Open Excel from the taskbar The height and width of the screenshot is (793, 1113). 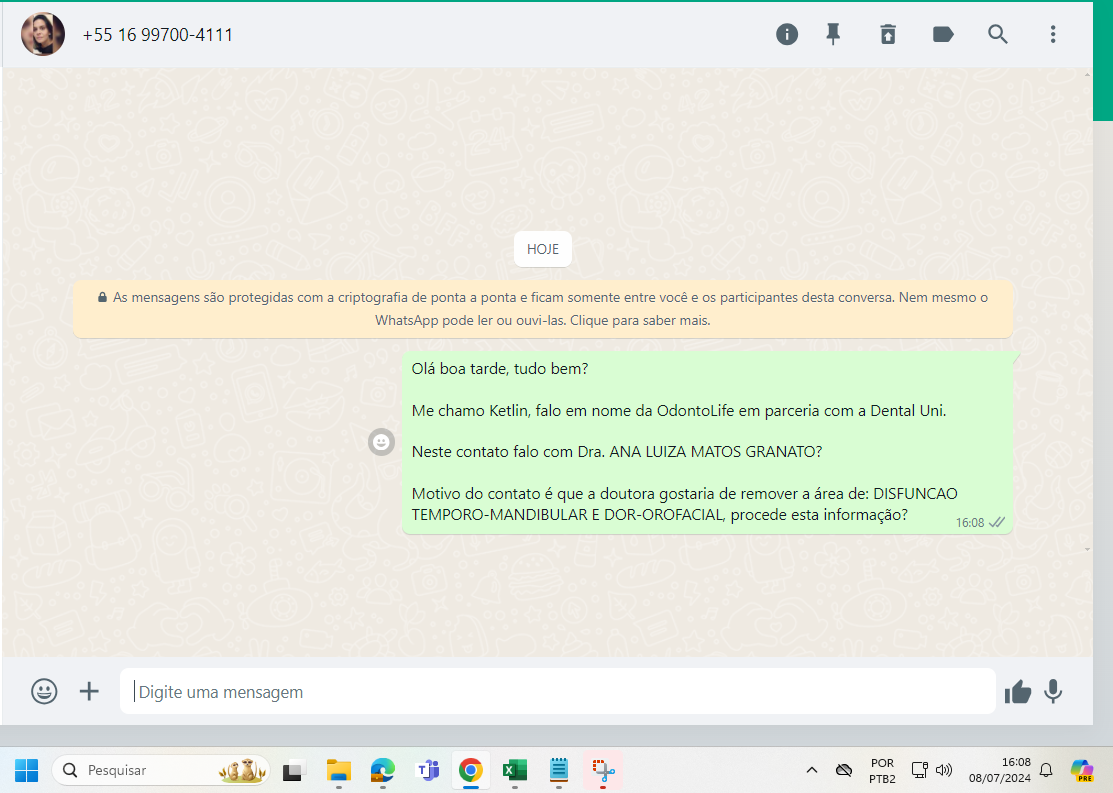515,770
